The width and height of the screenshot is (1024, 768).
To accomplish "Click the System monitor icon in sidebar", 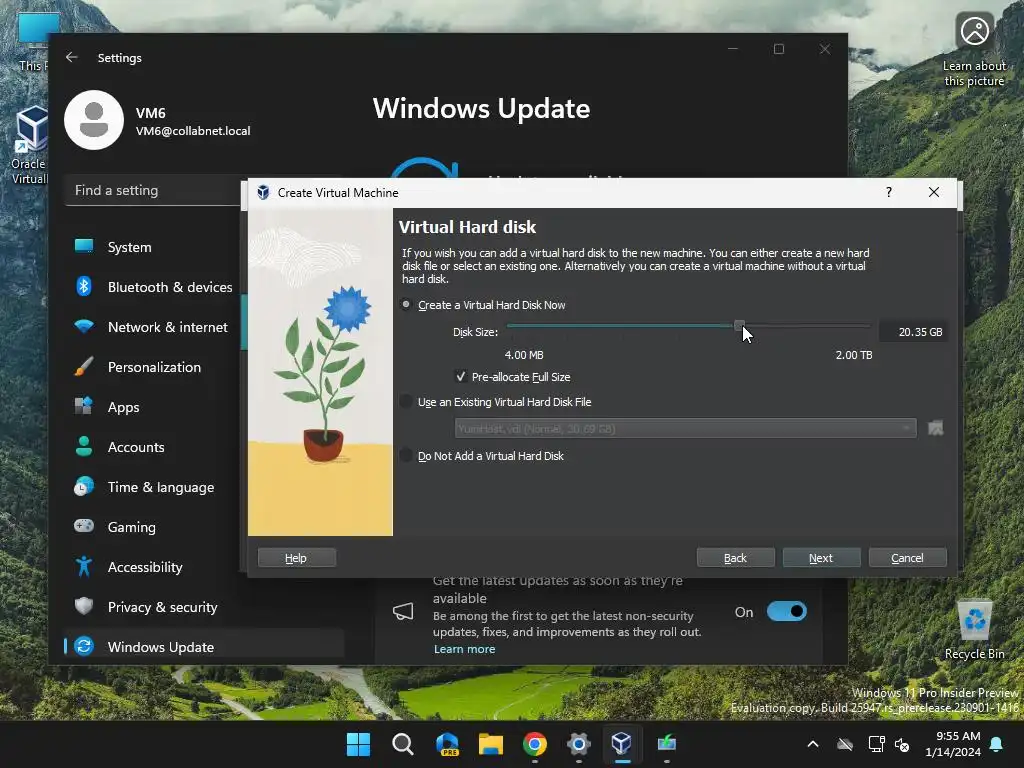I will 84,246.
